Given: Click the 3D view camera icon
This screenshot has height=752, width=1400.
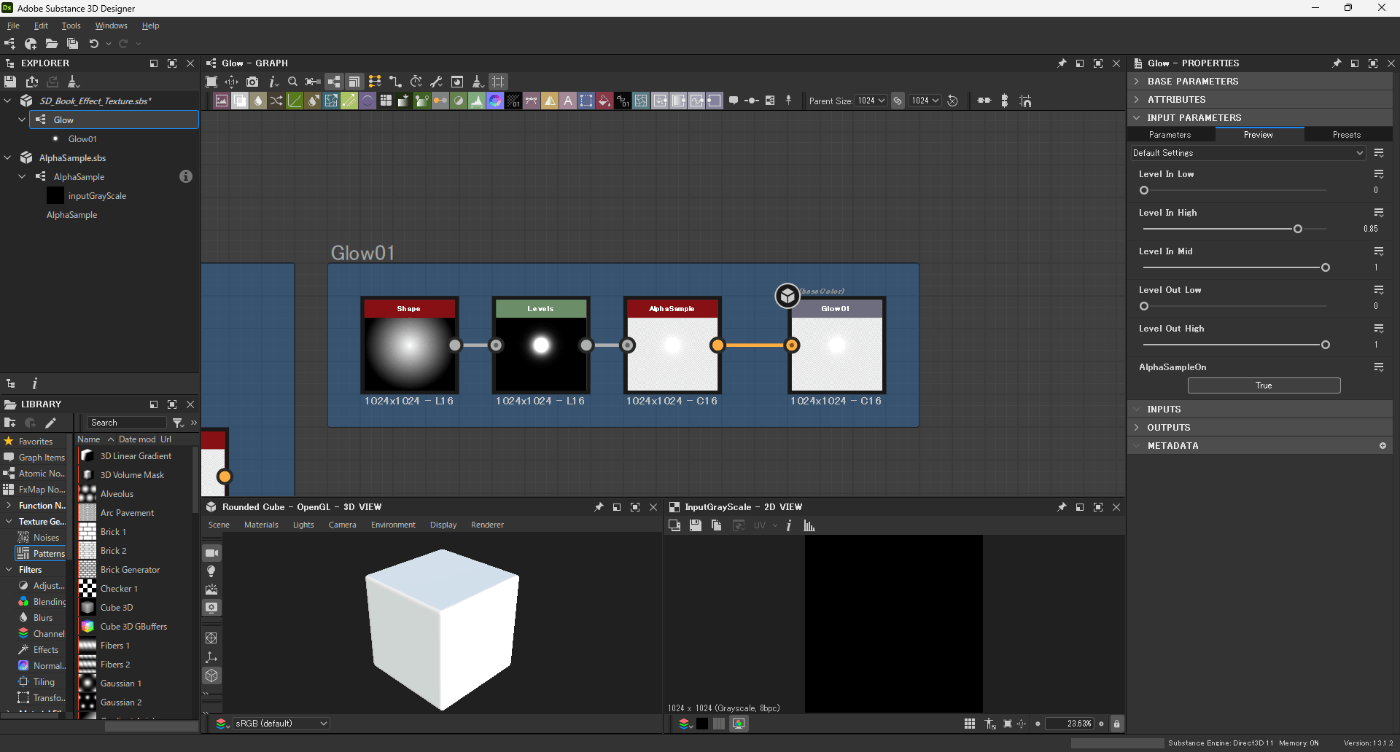Looking at the screenshot, I should [211, 552].
